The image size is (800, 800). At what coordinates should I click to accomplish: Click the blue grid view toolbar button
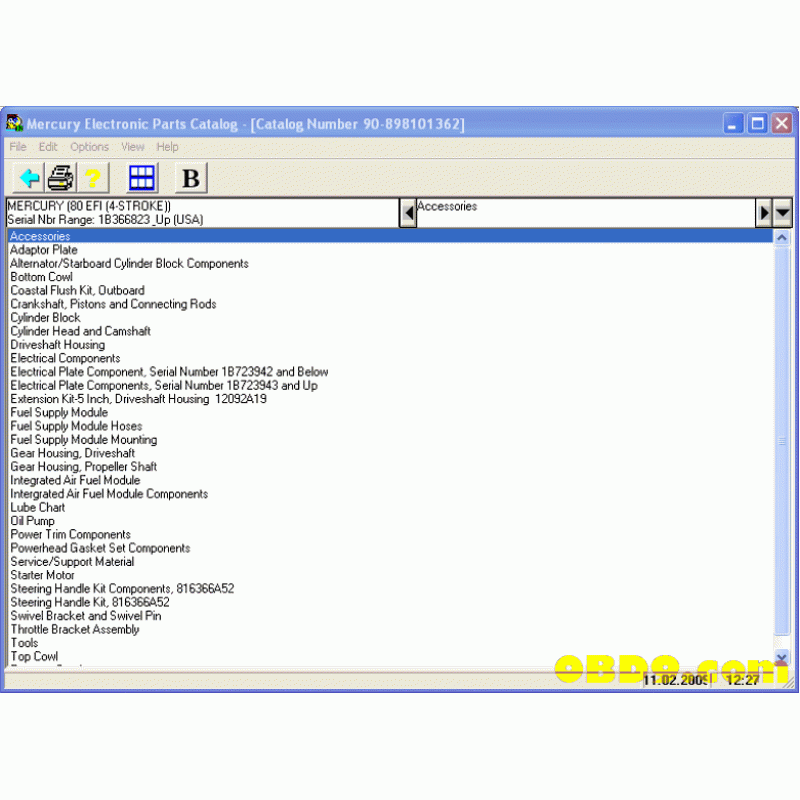click(x=142, y=178)
